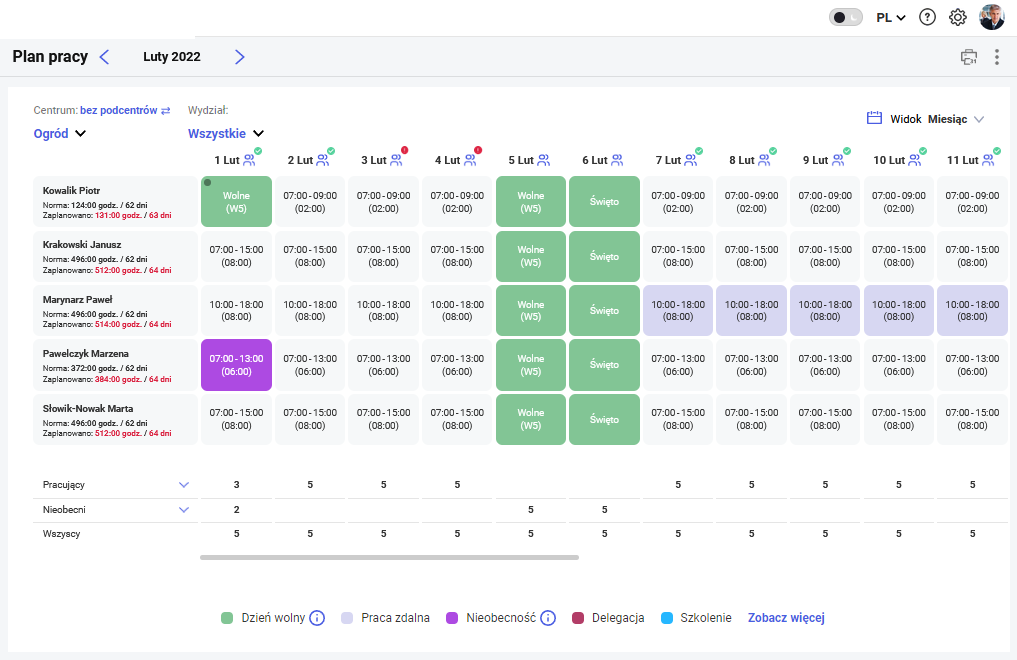
Task: Click the staffing icon for 9 Lut
Action: 839,159
